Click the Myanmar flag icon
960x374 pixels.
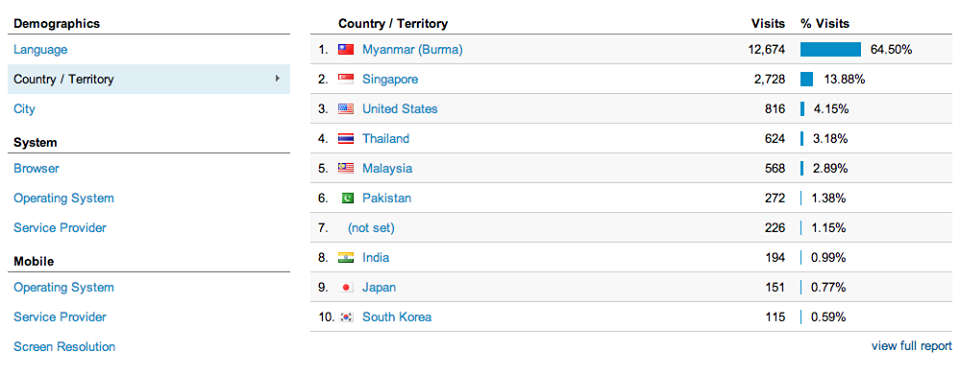click(x=346, y=50)
